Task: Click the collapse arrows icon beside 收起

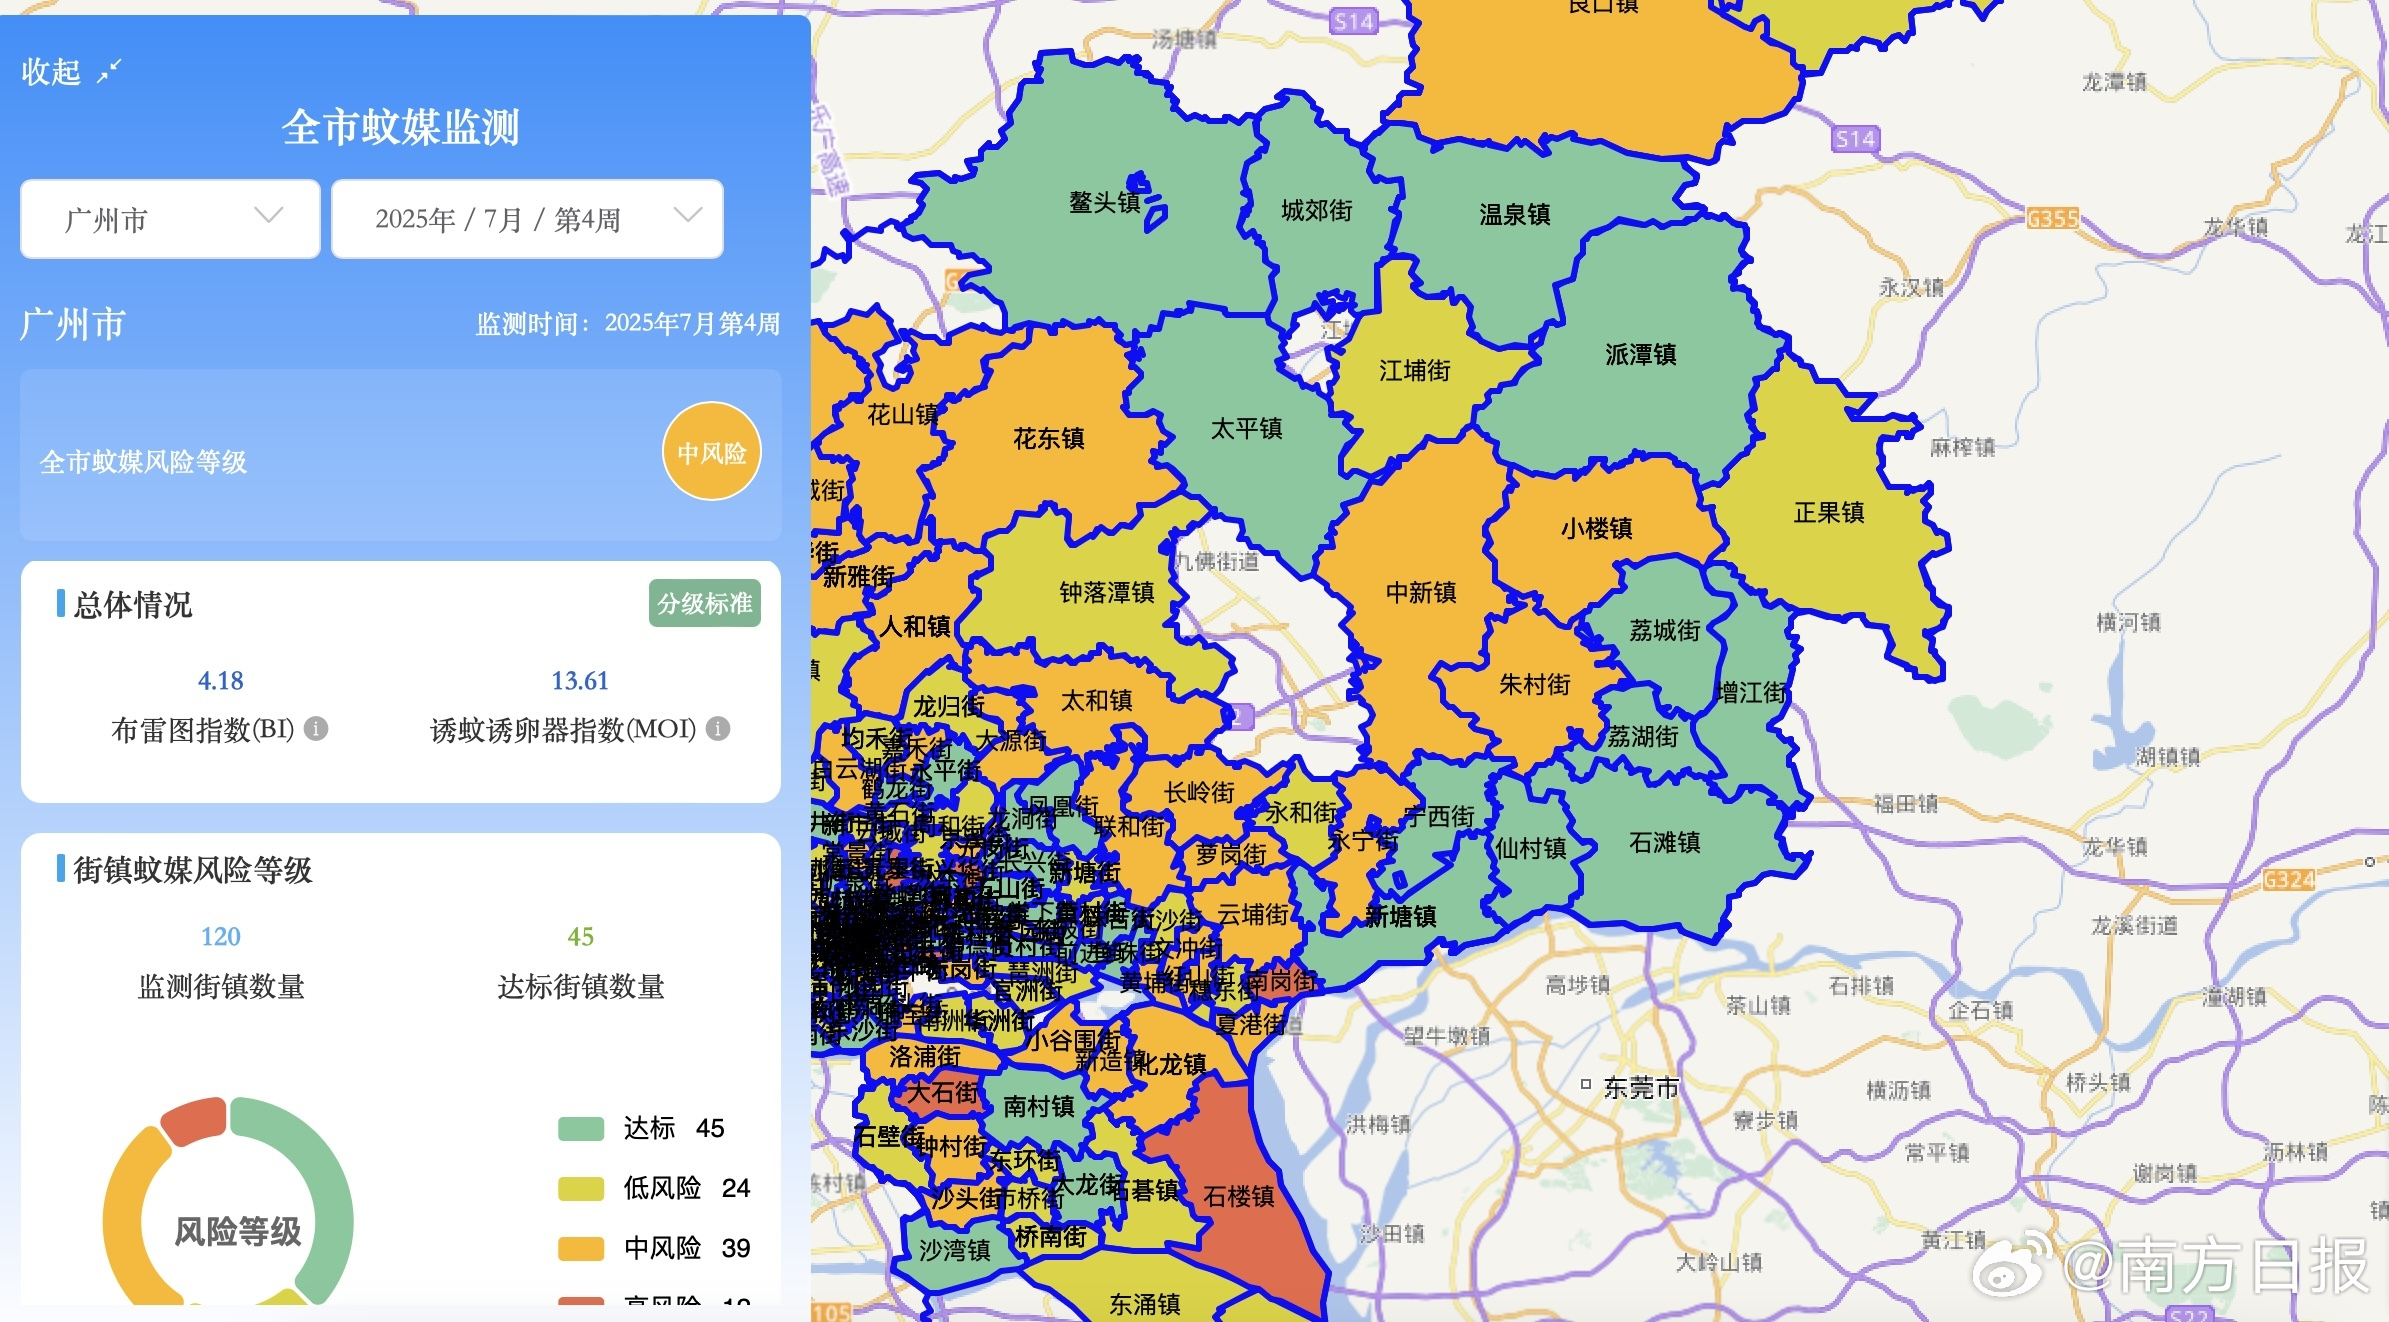Action: click(108, 71)
